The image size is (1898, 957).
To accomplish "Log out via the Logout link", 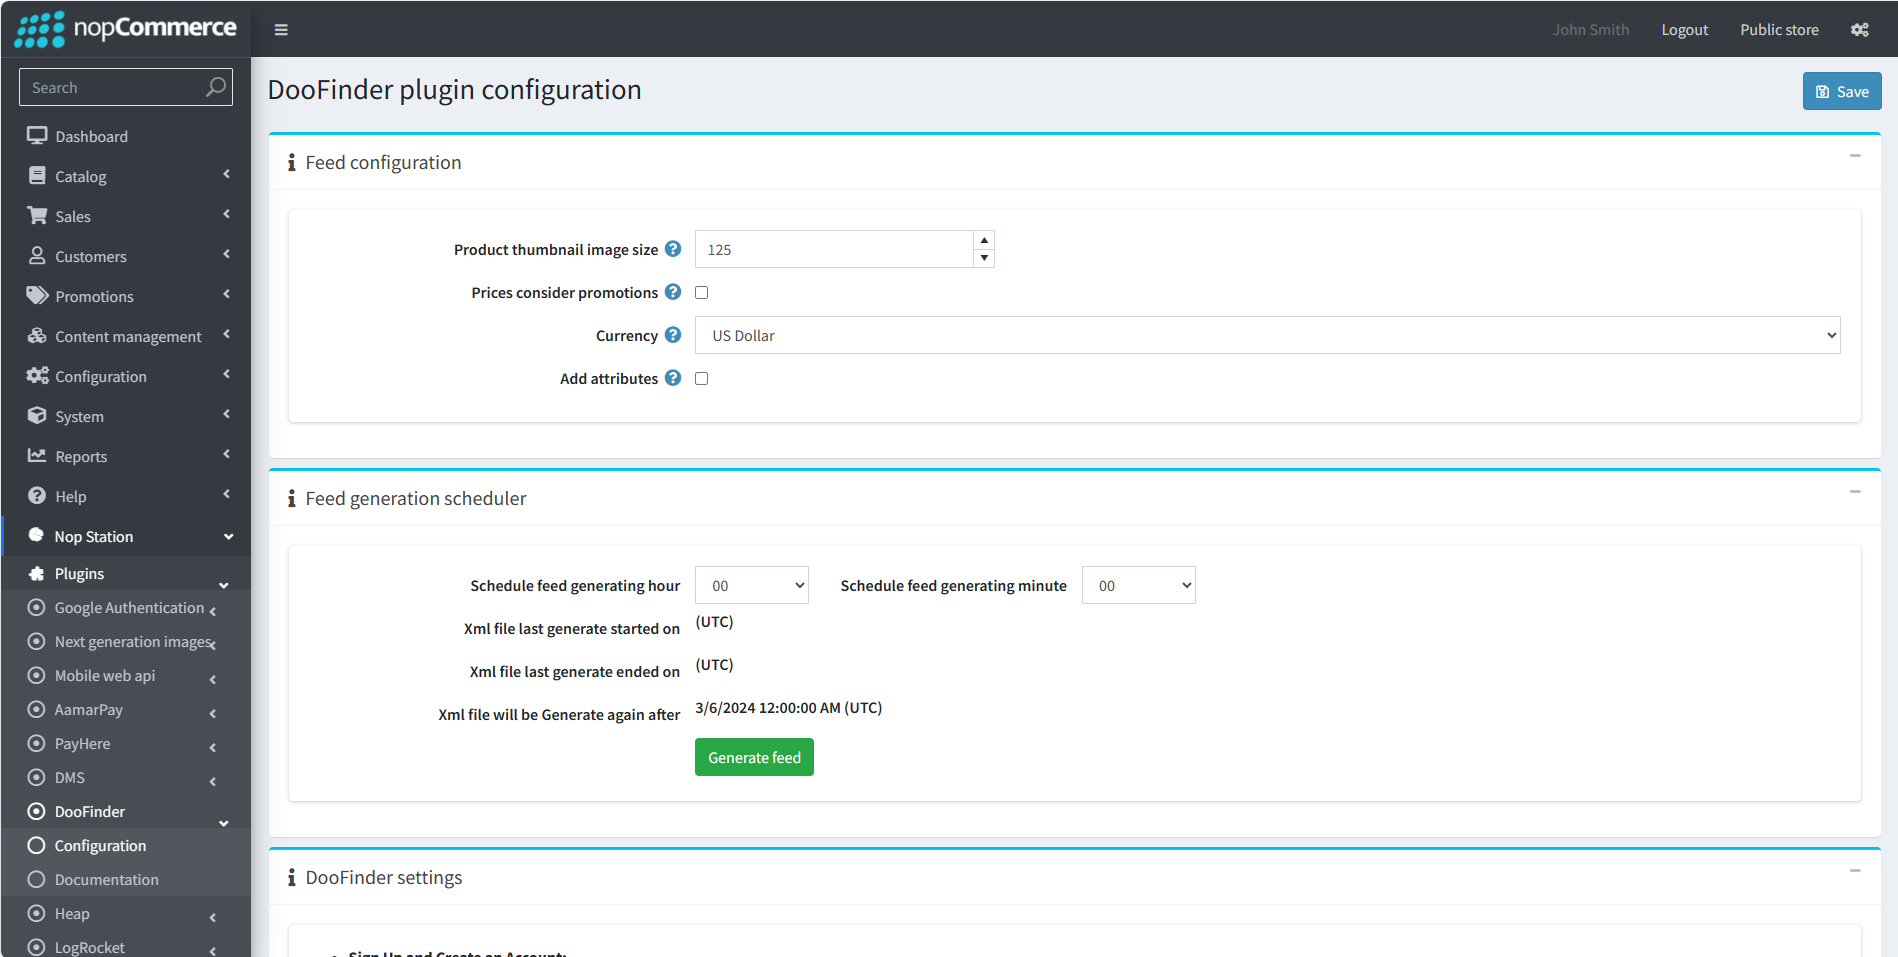I will [1684, 30].
